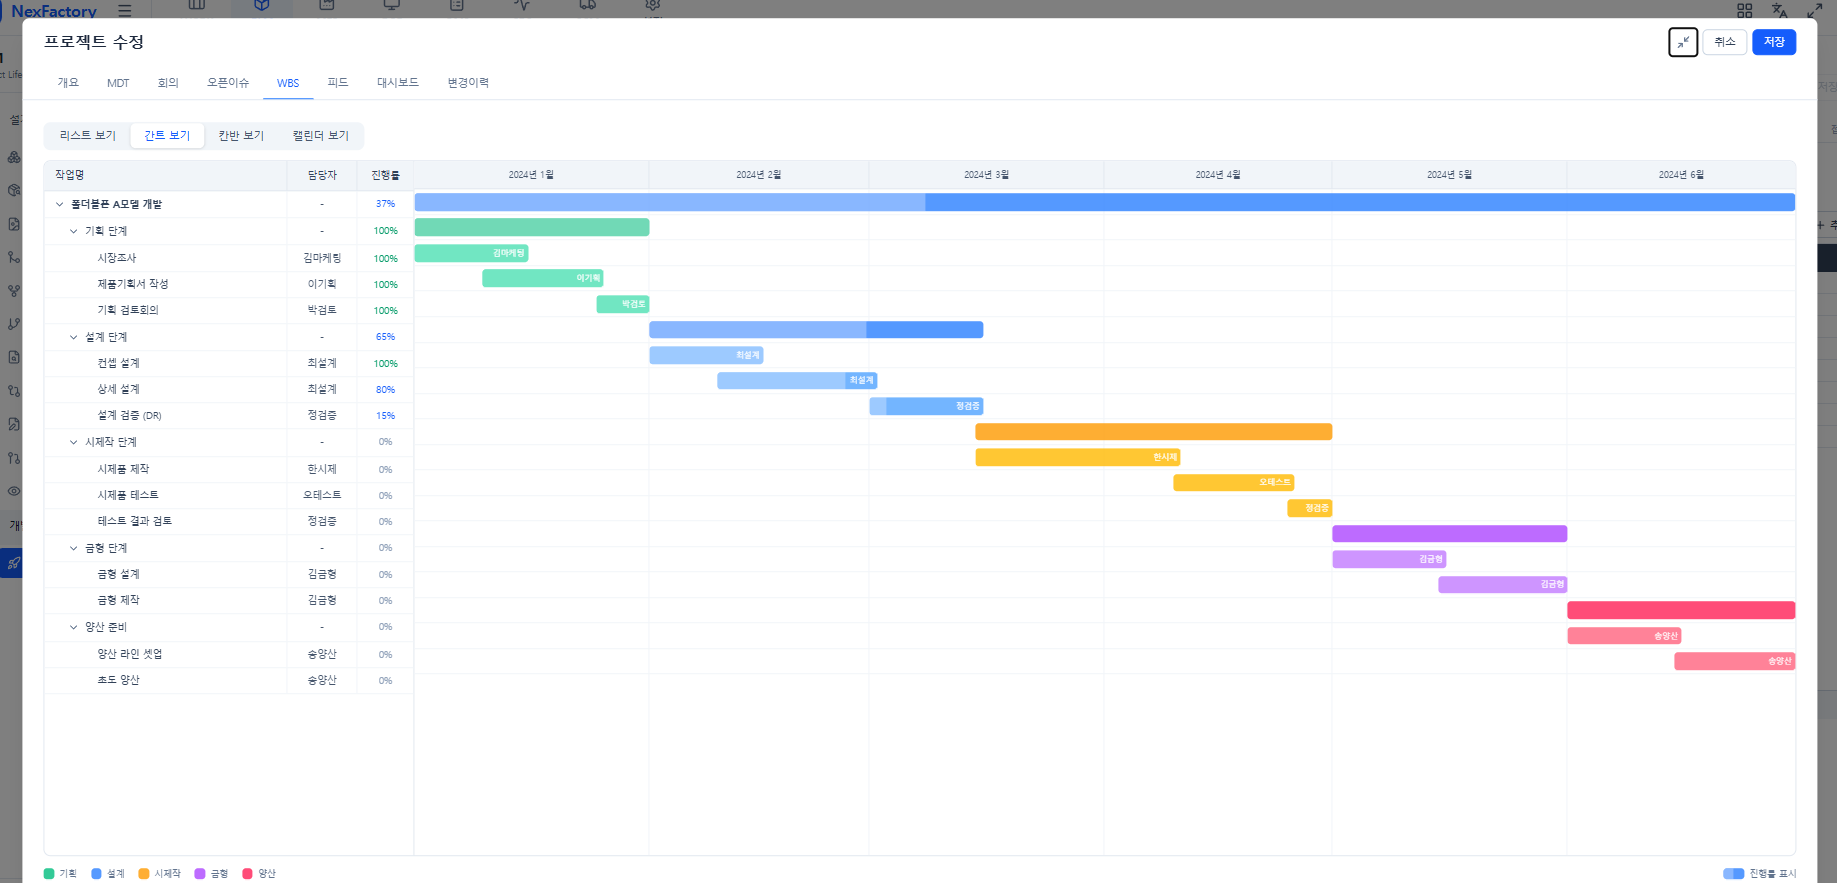Screen dimensions: 1837x883
Task: Open the 대시보드 tab
Action: coord(398,83)
